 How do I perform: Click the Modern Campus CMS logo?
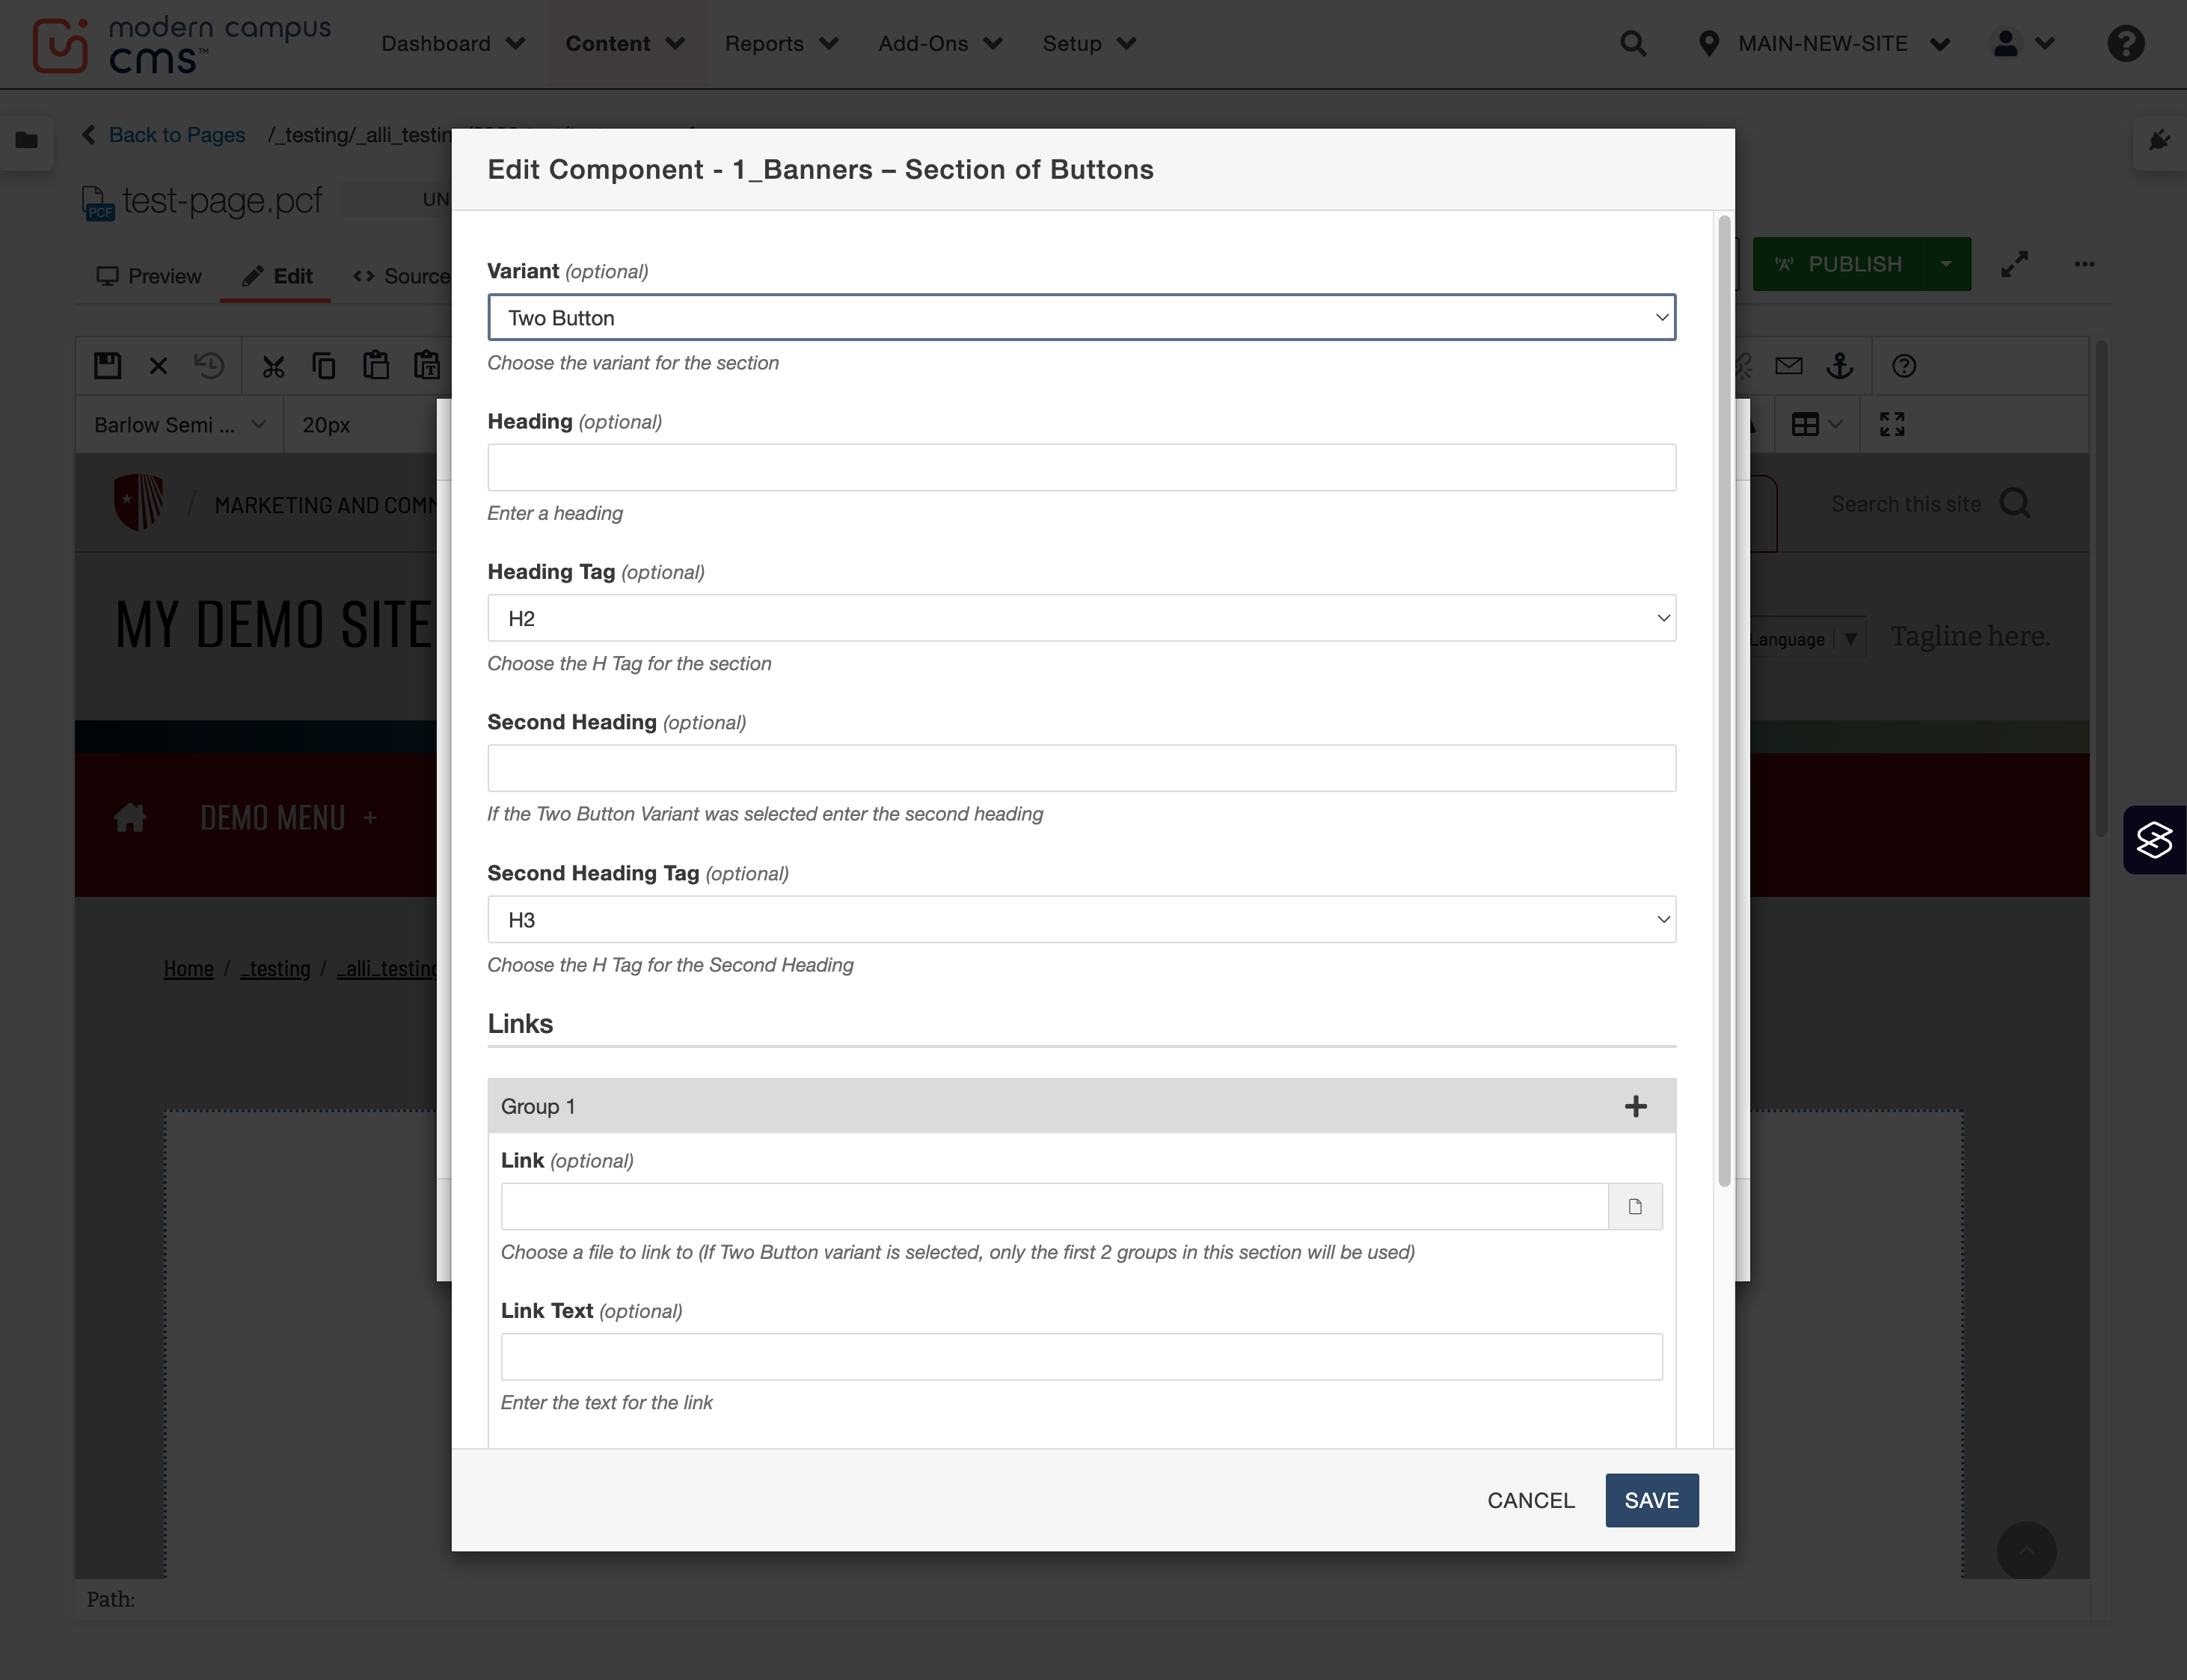point(181,45)
